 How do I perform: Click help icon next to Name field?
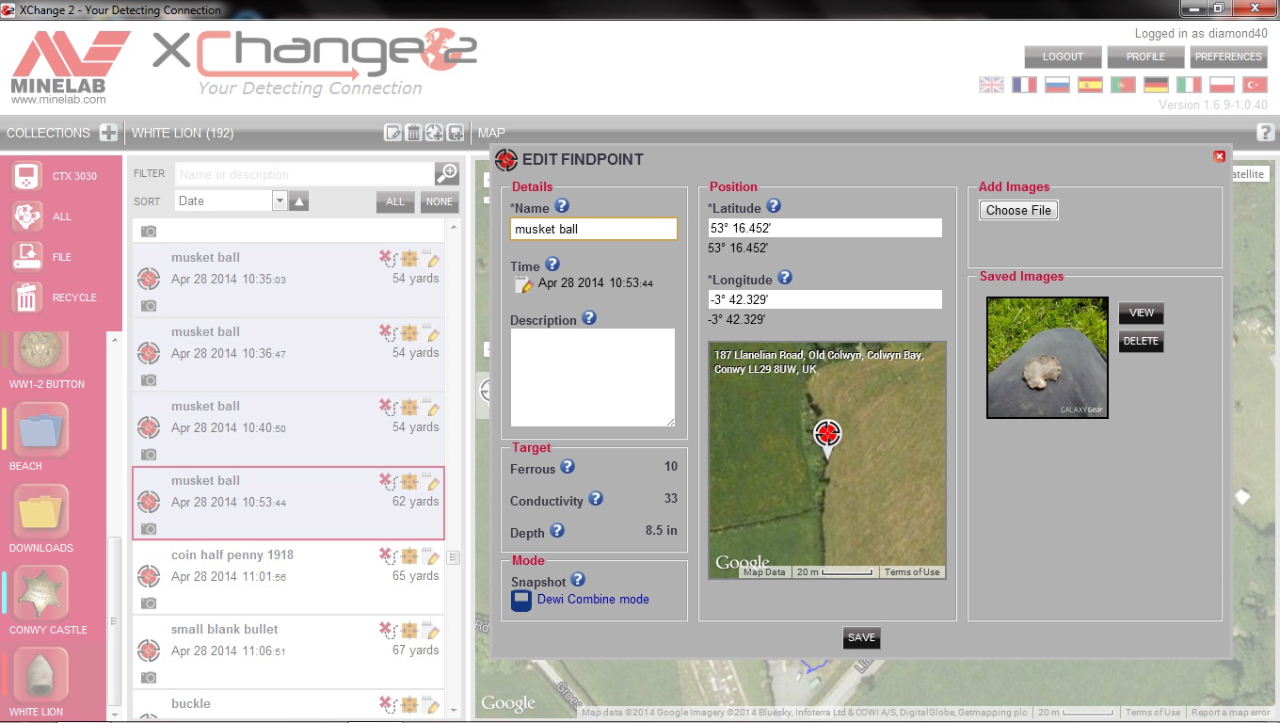pos(562,206)
